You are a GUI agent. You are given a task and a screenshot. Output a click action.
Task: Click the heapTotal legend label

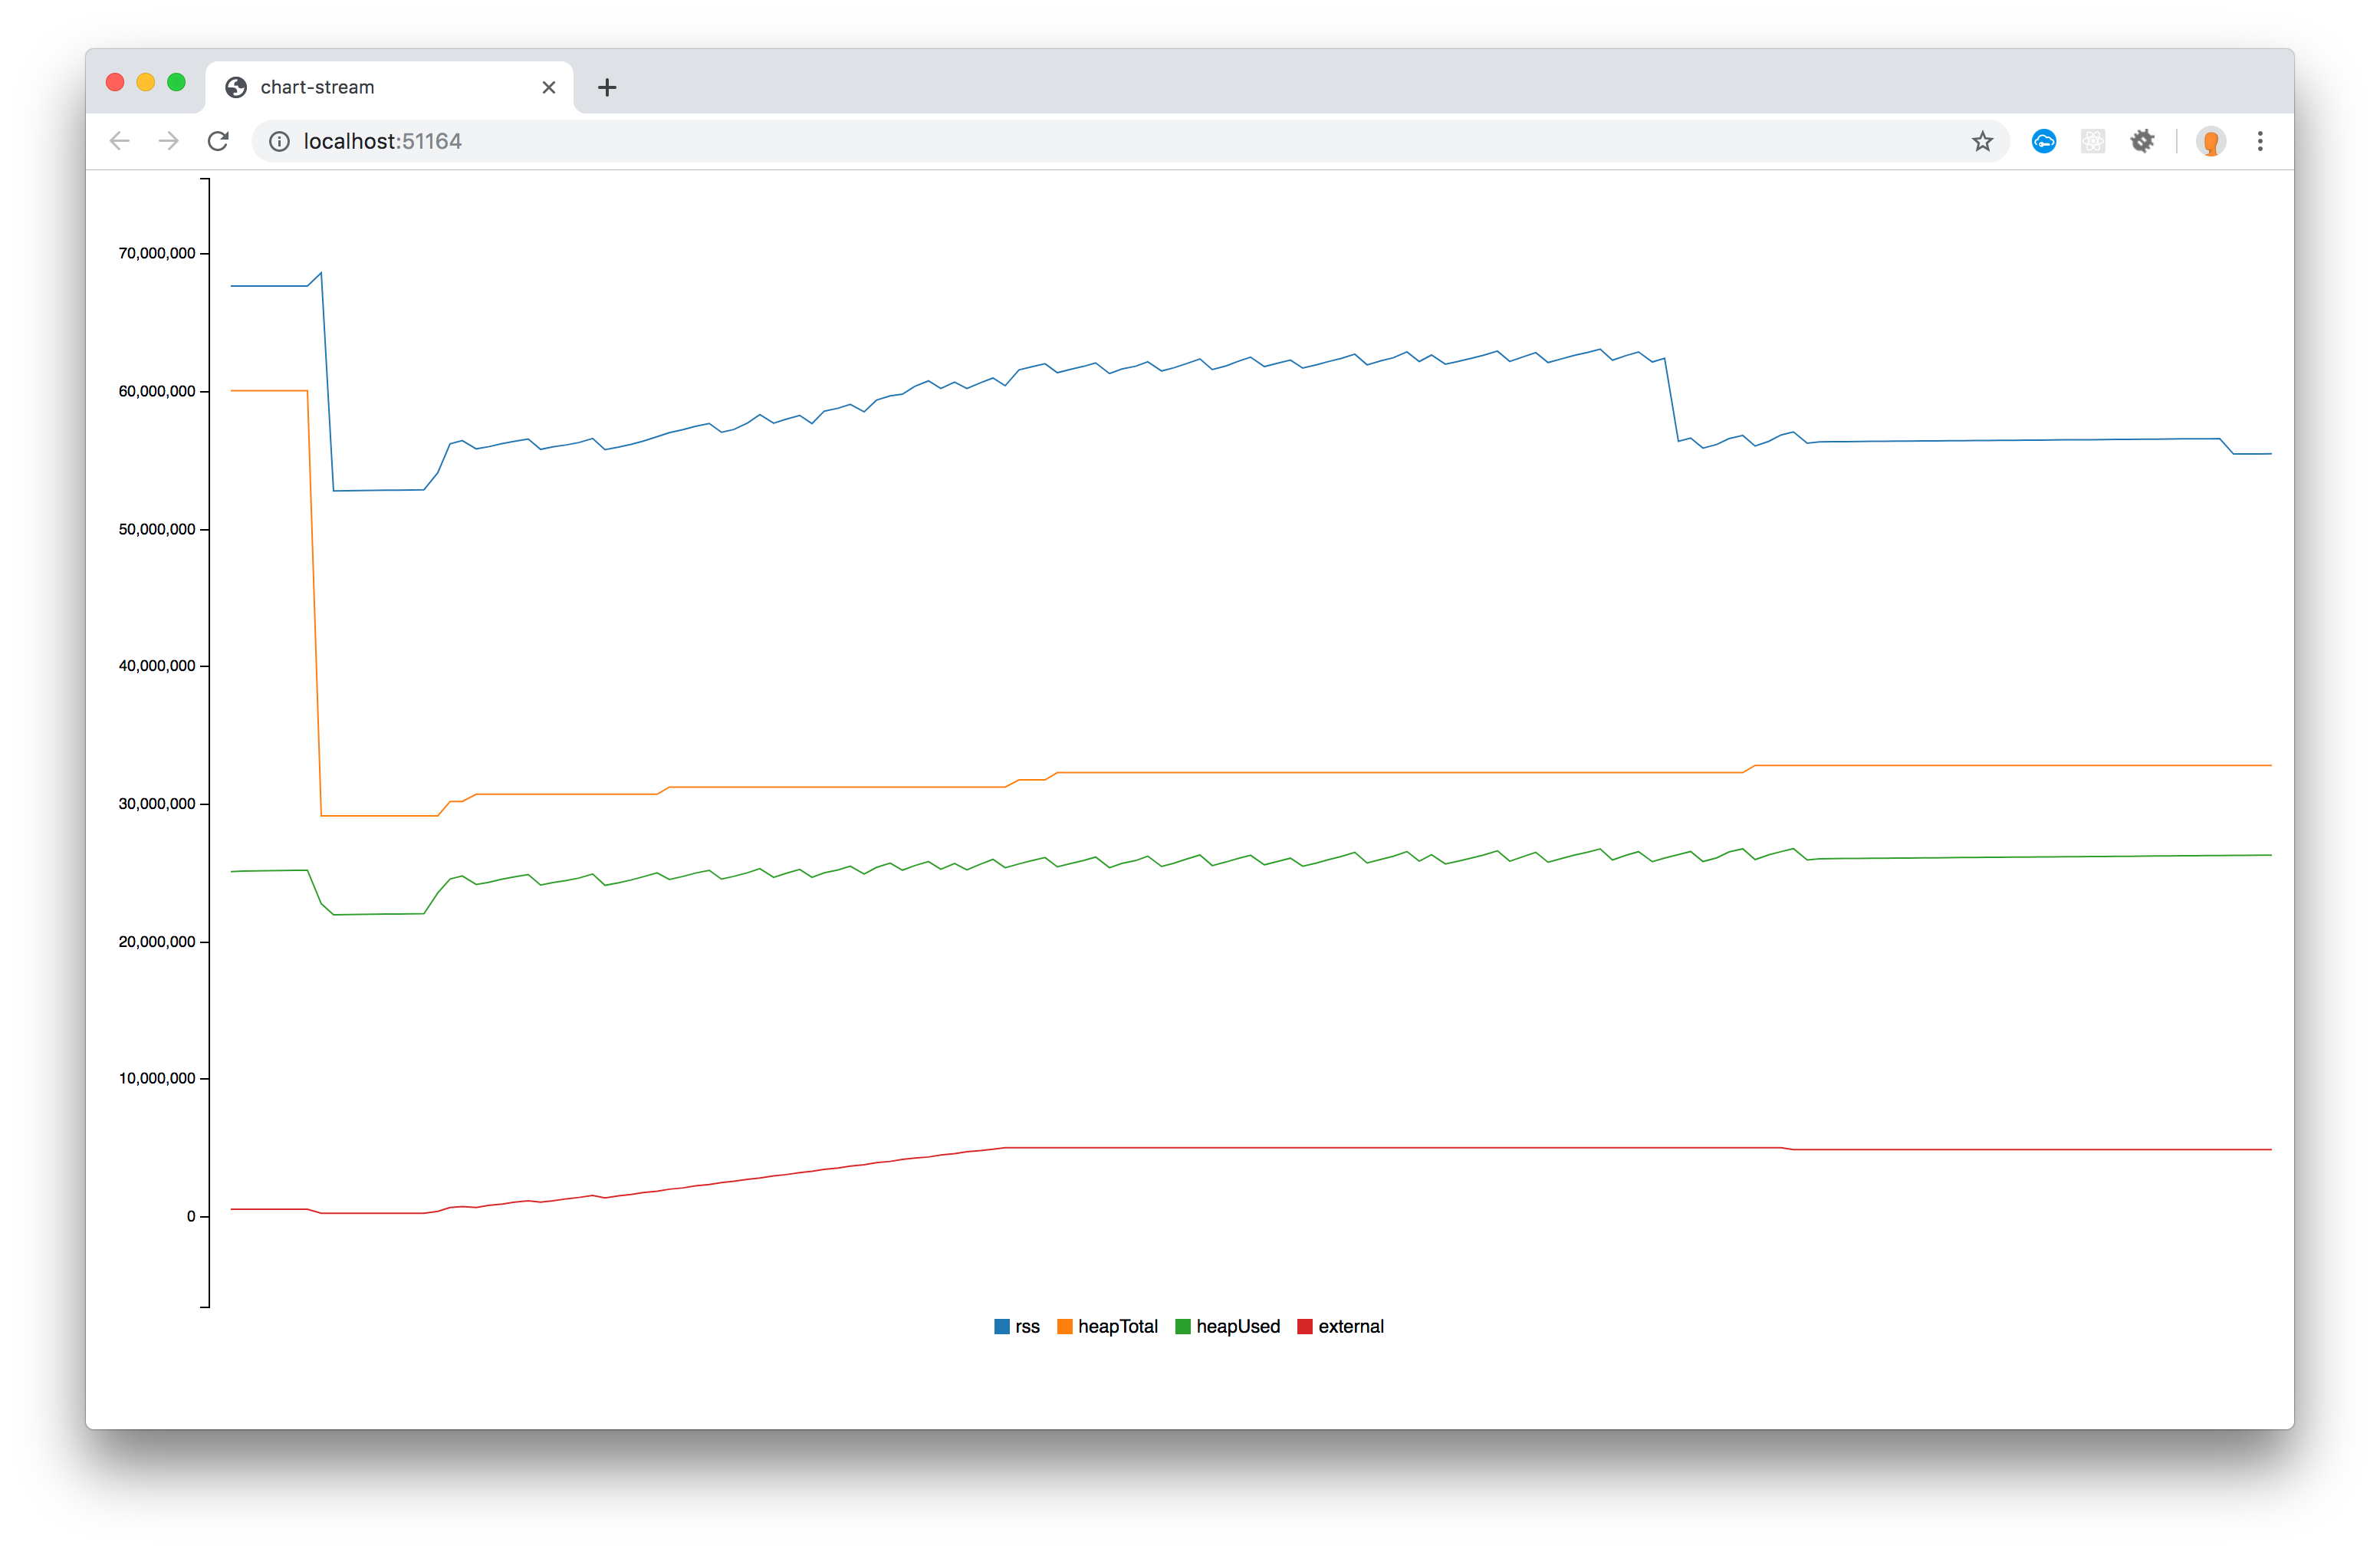point(1118,1326)
